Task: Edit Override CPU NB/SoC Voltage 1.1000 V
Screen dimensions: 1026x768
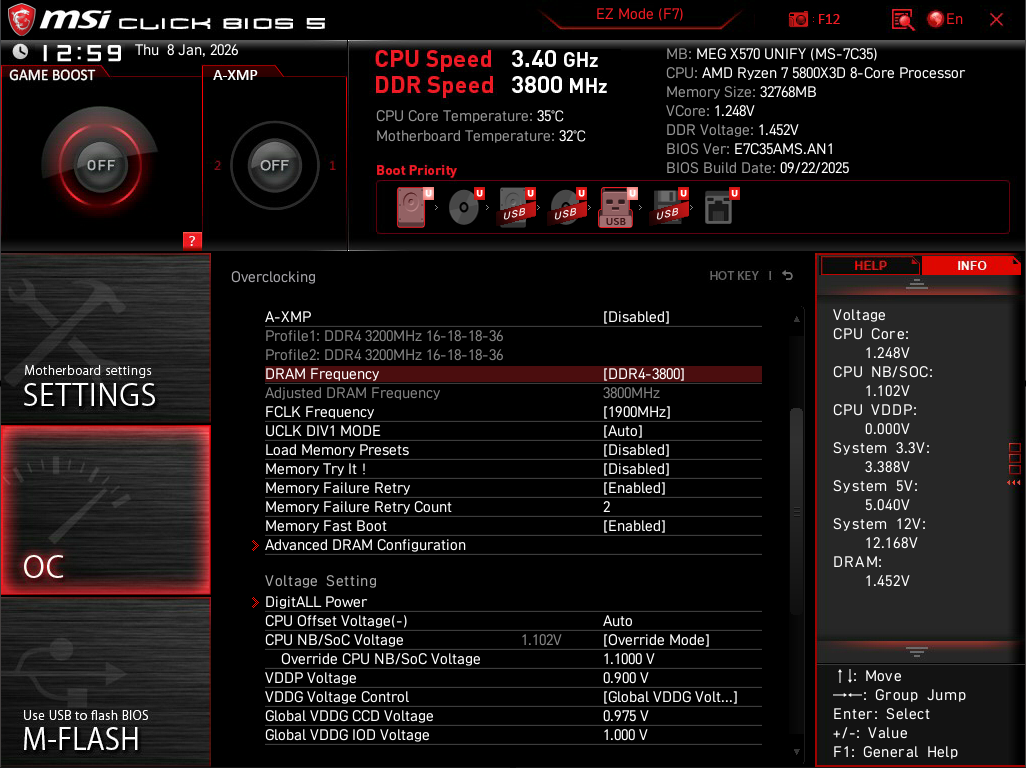Action: click(x=513, y=659)
